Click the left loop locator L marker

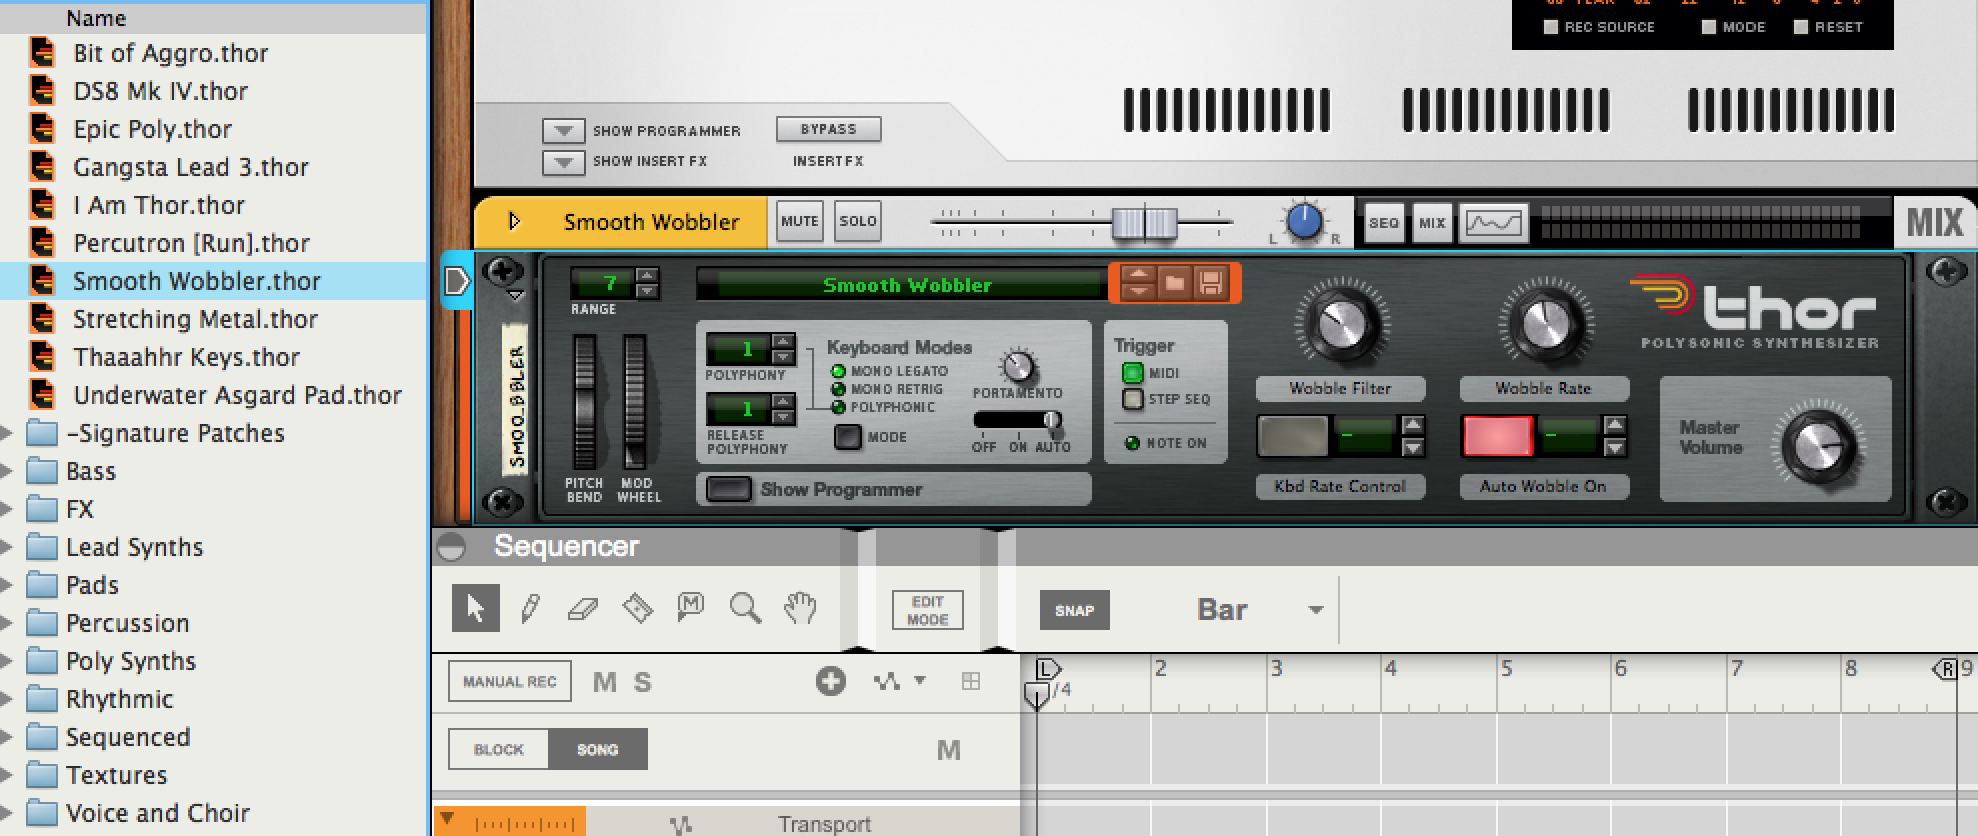[x=1047, y=668]
